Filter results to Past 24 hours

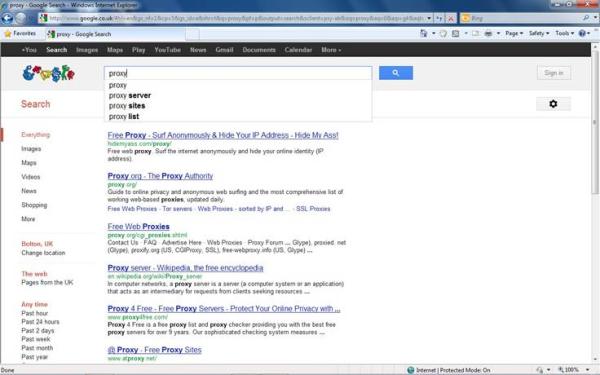click(x=40, y=322)
